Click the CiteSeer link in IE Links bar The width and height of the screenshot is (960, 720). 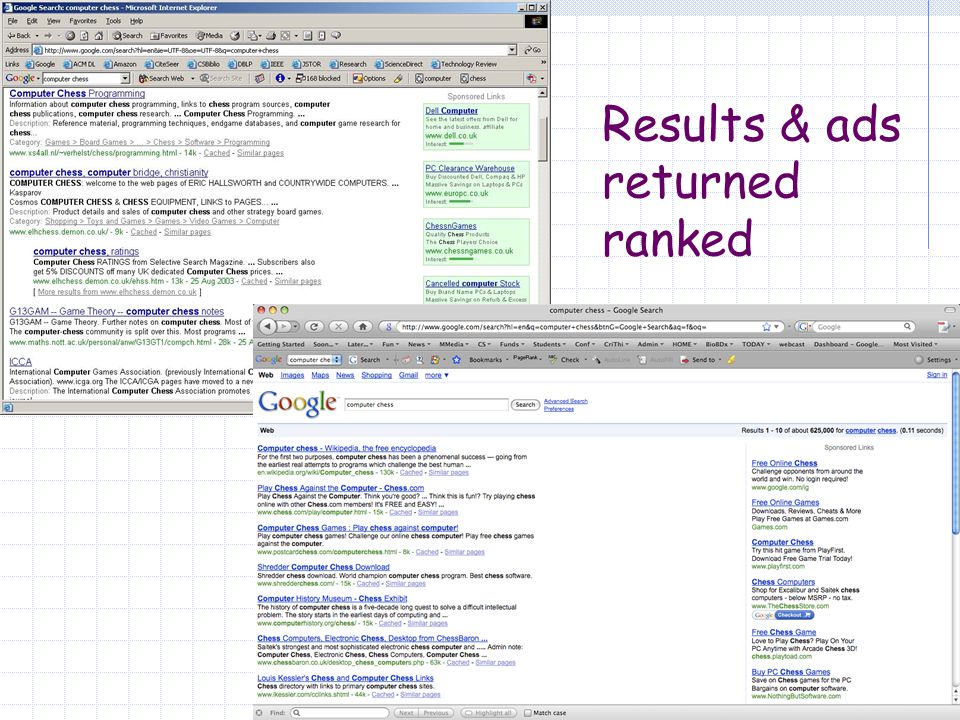coord(162,64)
